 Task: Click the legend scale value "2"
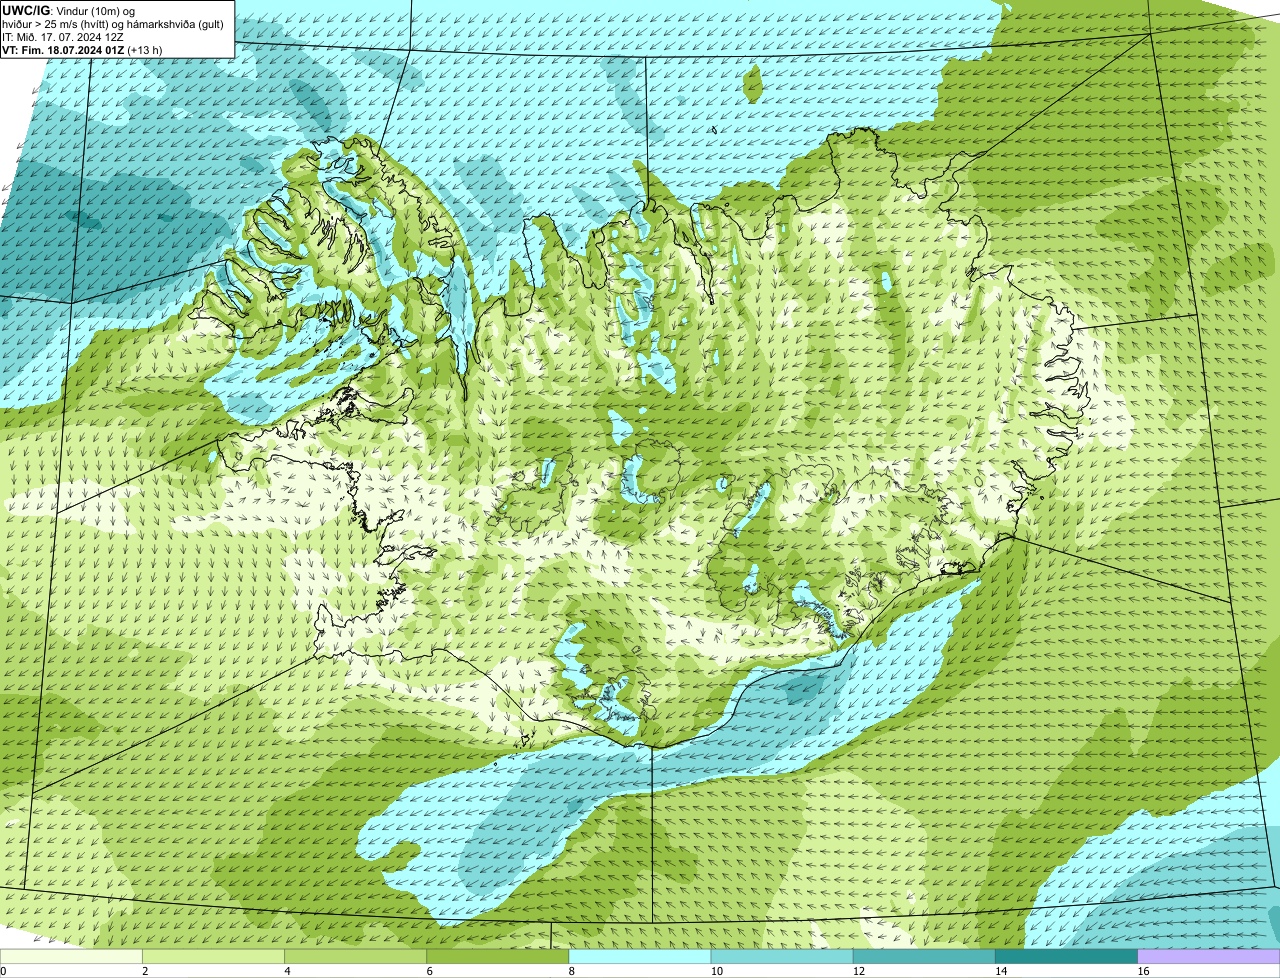pos(145,971)
